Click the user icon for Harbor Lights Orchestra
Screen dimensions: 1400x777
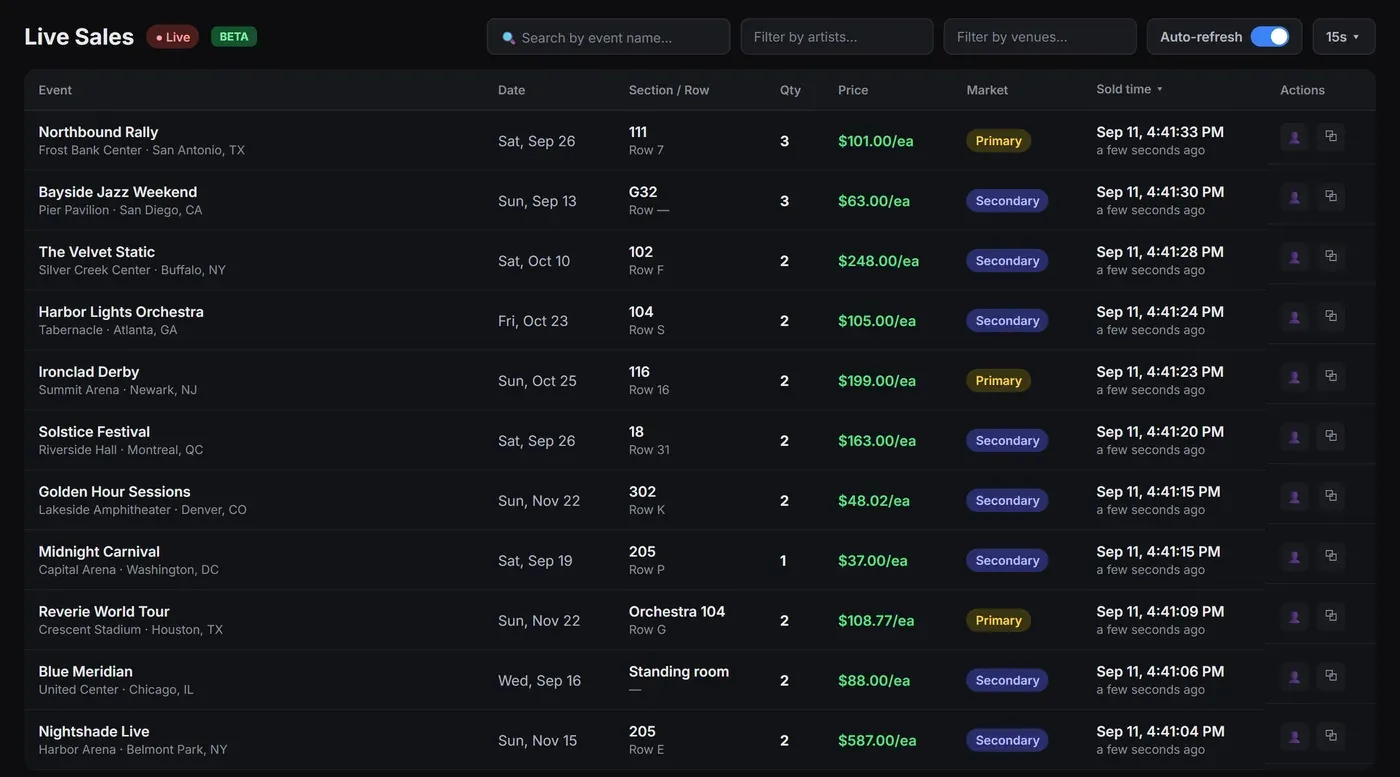click(x=1294, y=317)
